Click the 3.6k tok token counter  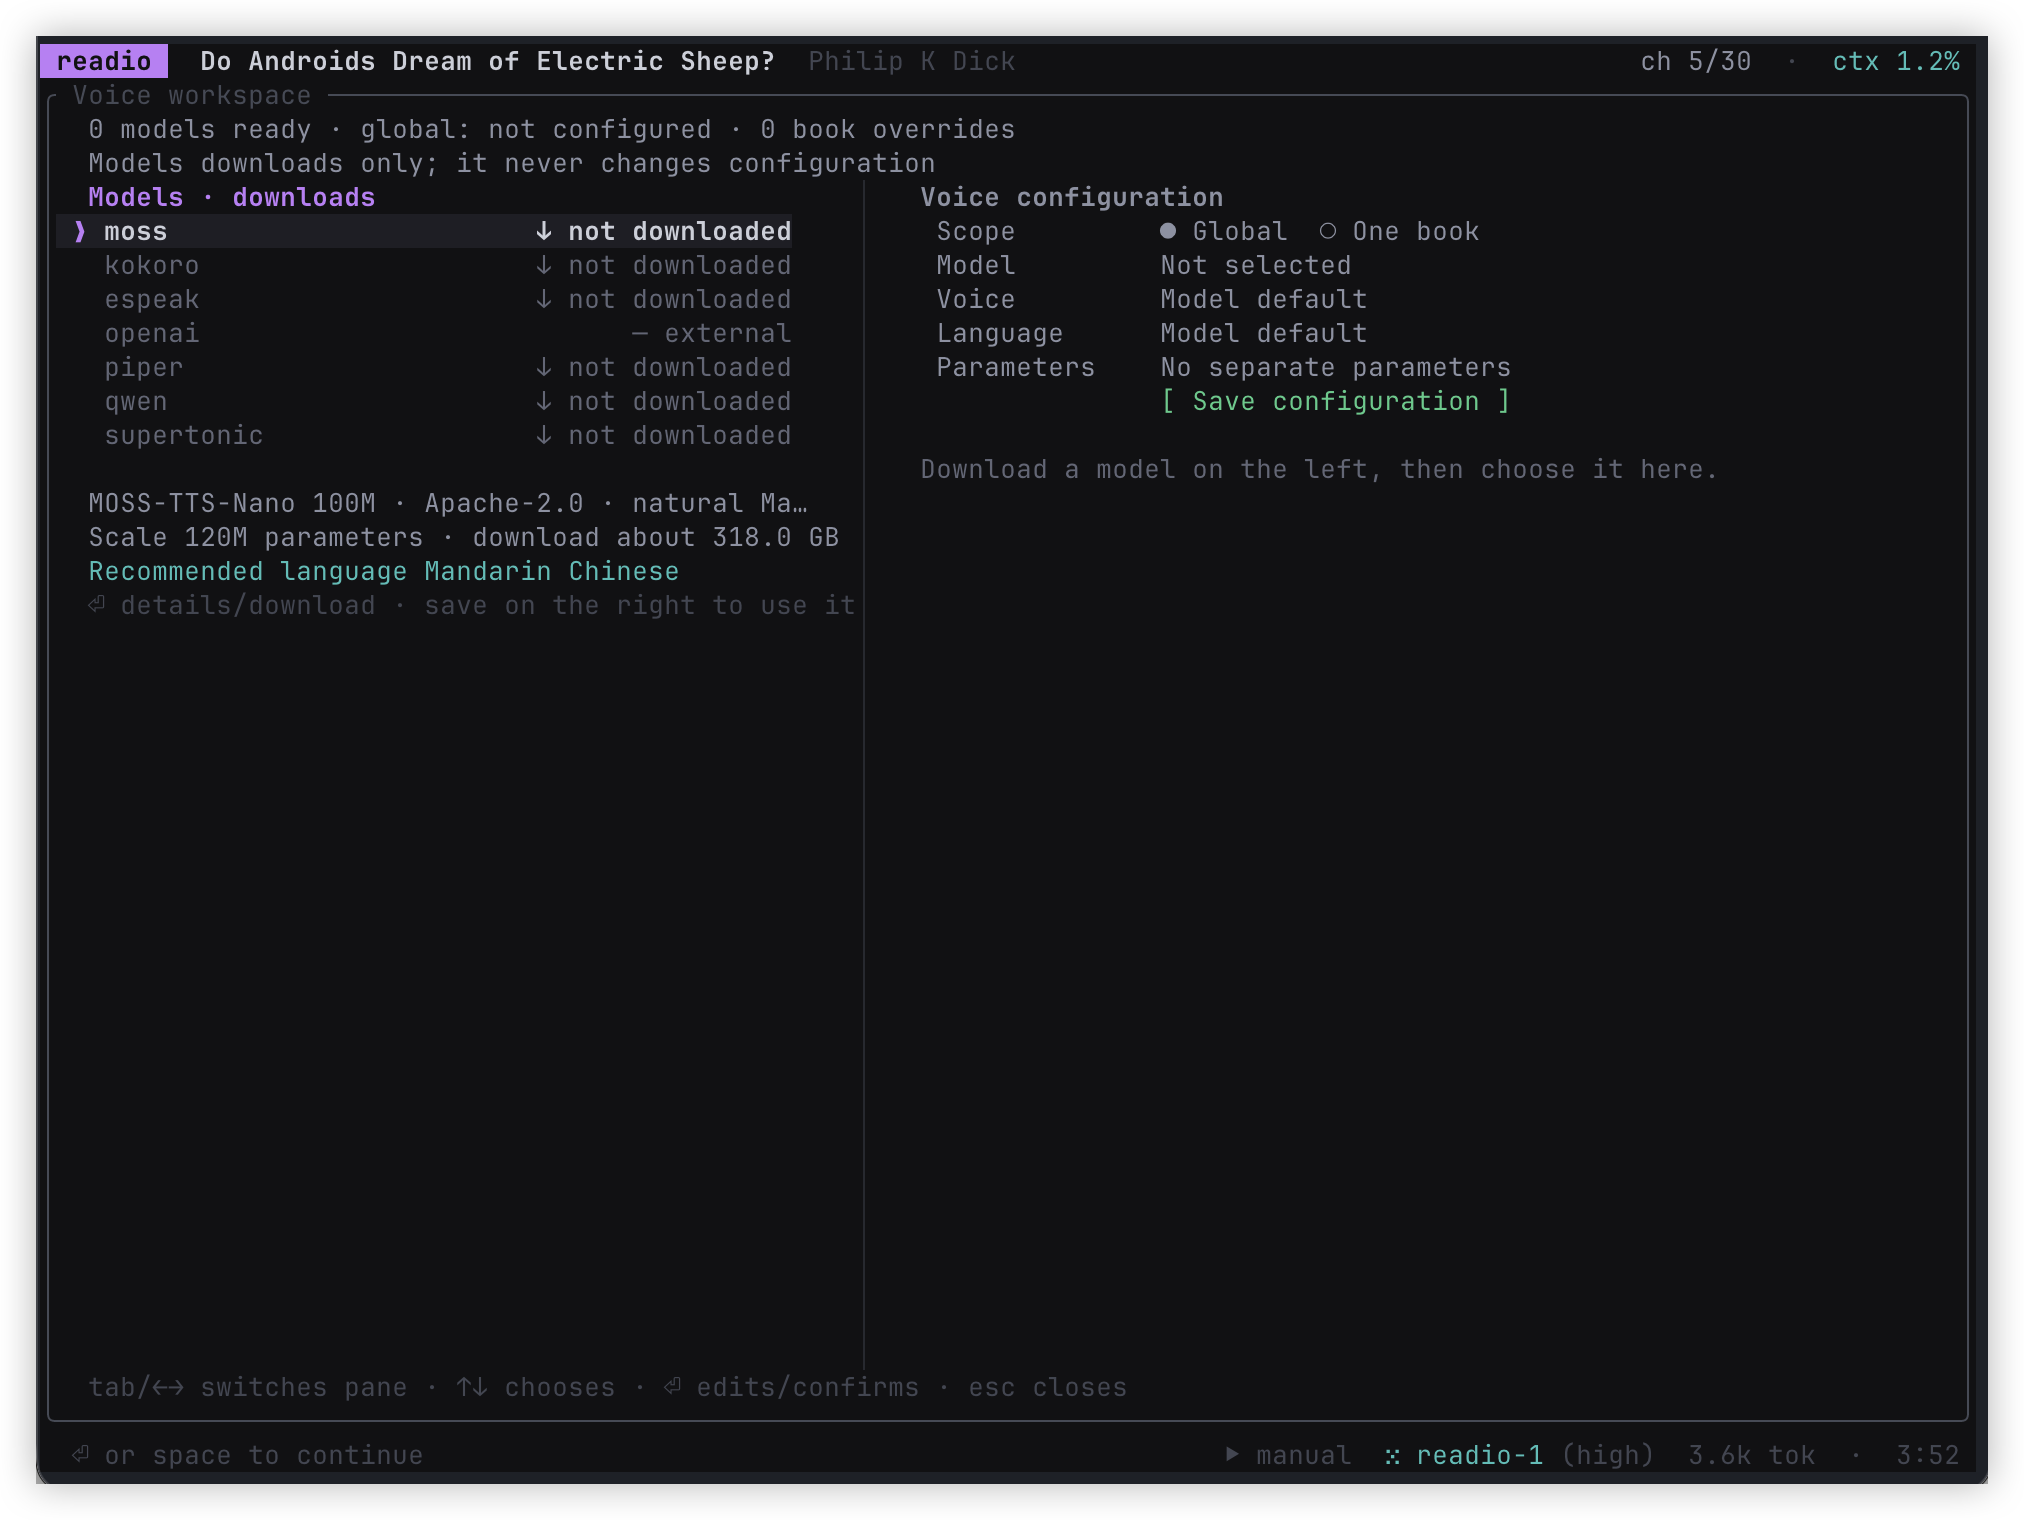click(1751, 1455)
